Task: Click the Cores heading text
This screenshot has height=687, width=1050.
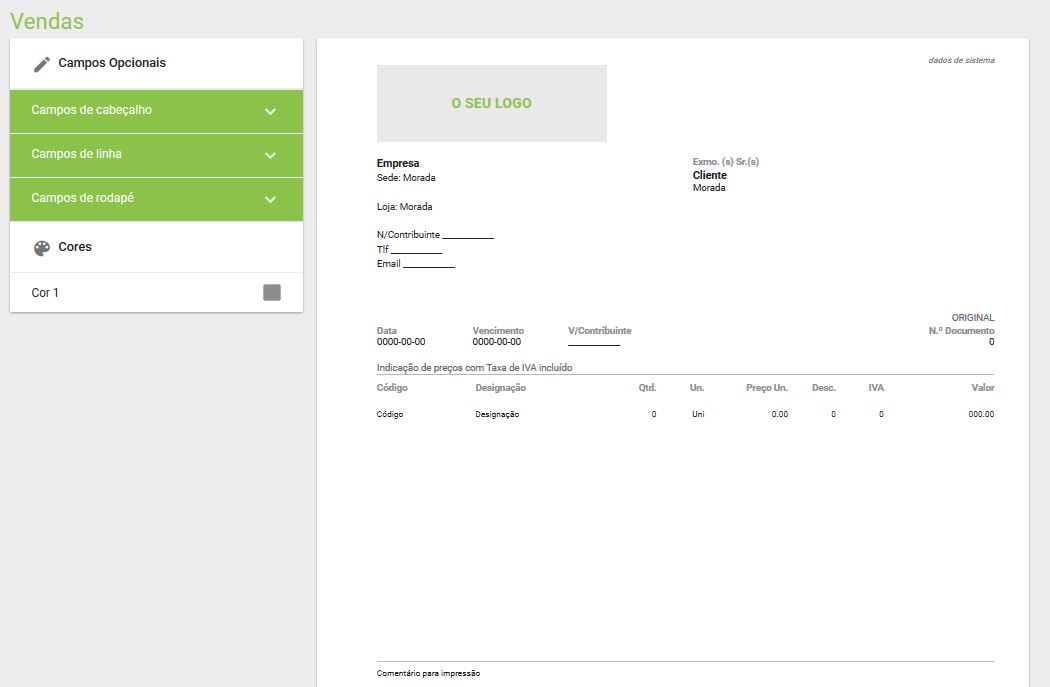Action: point(75,246)
